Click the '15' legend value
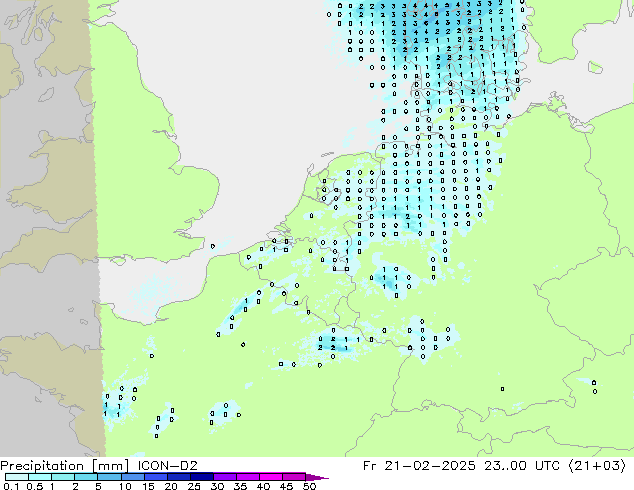This screenshot has height=490, width=634. pyautogui.click(x=148, y=486)
